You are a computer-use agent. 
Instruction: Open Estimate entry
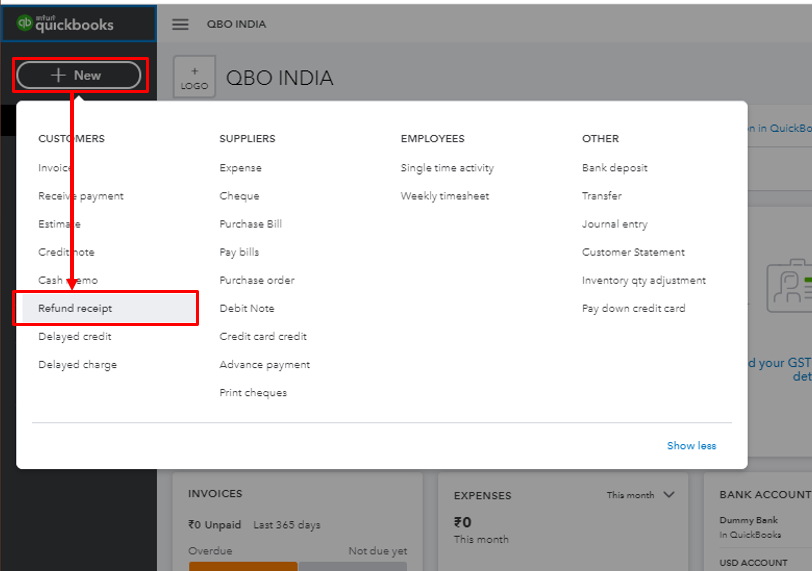(59, 224)
